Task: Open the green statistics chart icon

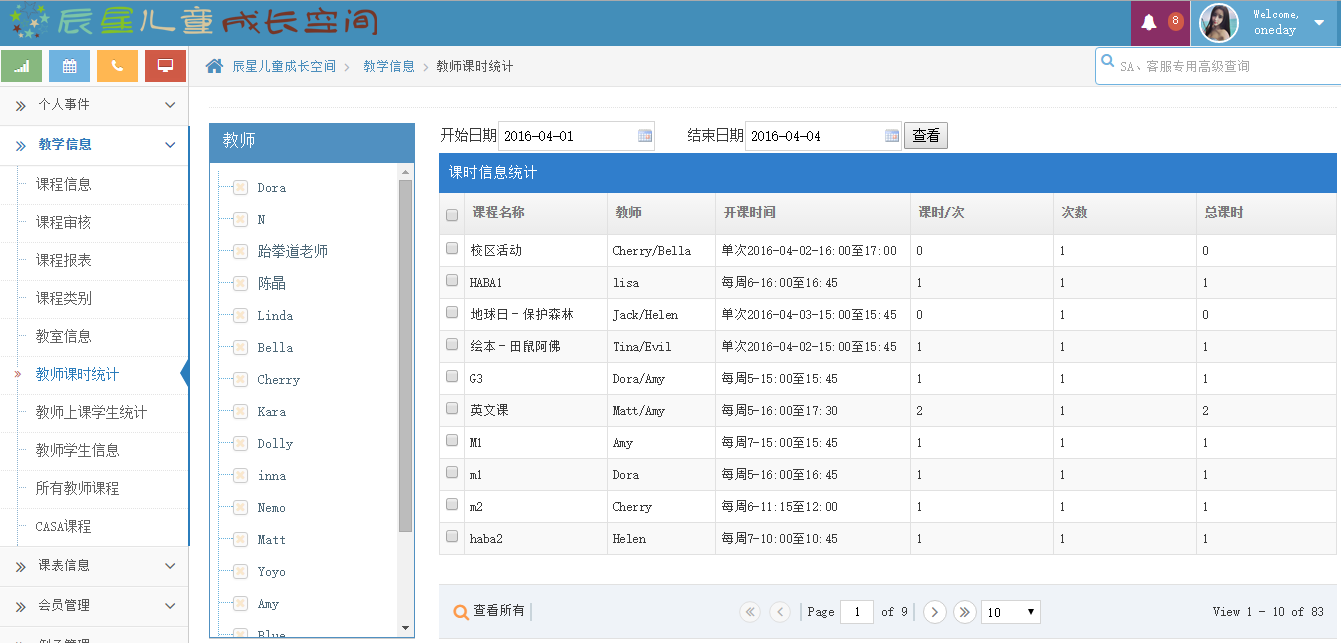Action: click(19, 65)
